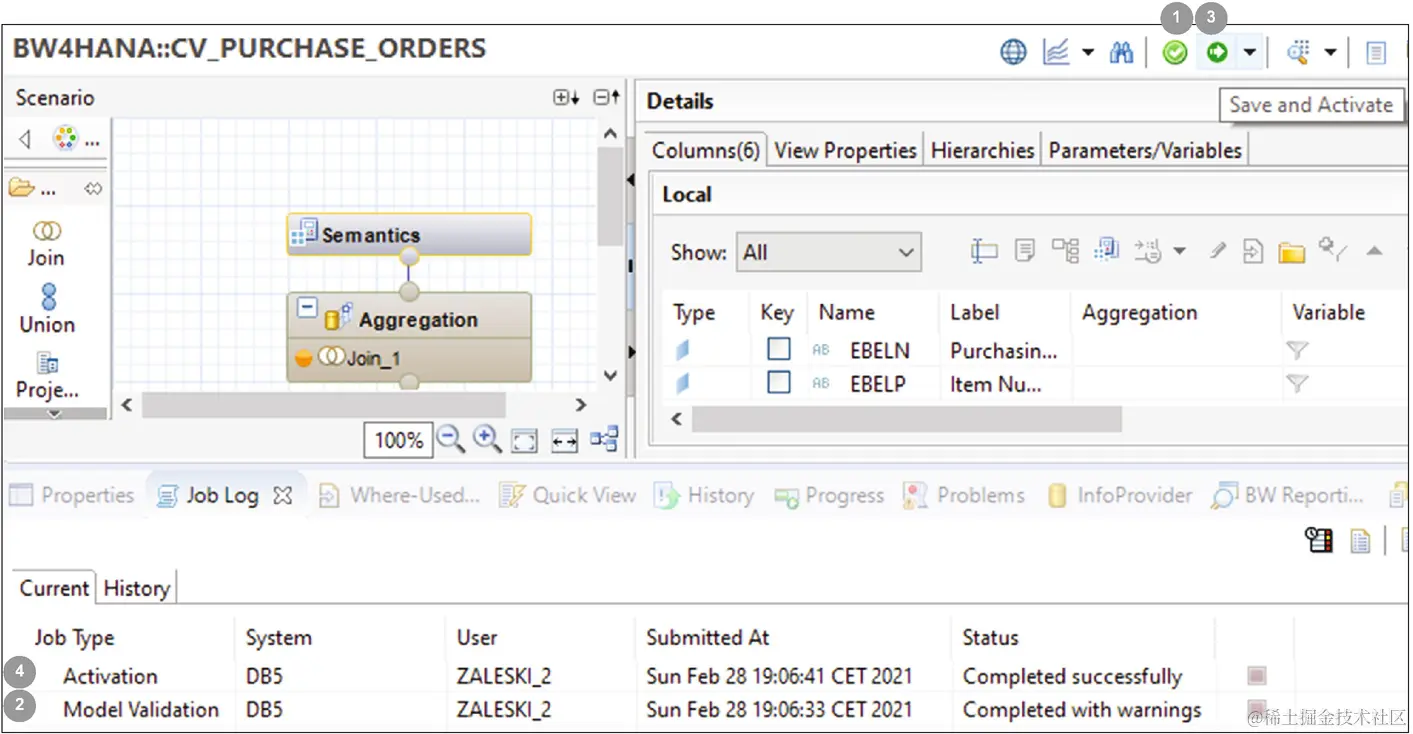
Task: Click the Collapse All icon in Scenario header
Action: point(606,97)
